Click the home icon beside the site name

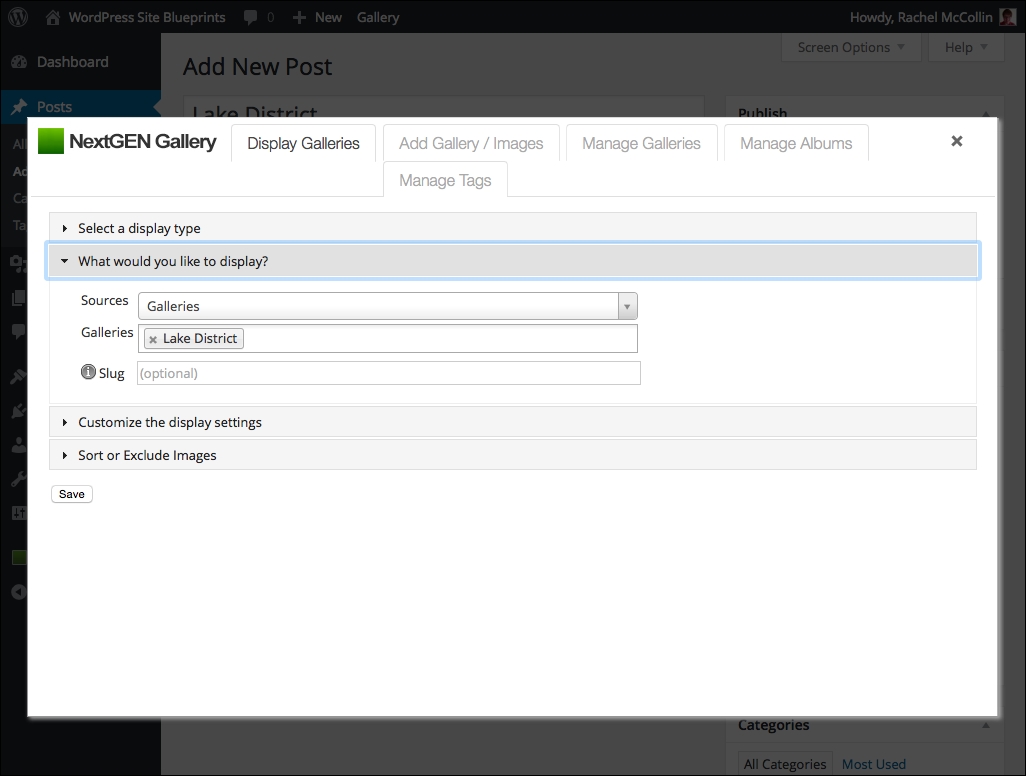53,18
